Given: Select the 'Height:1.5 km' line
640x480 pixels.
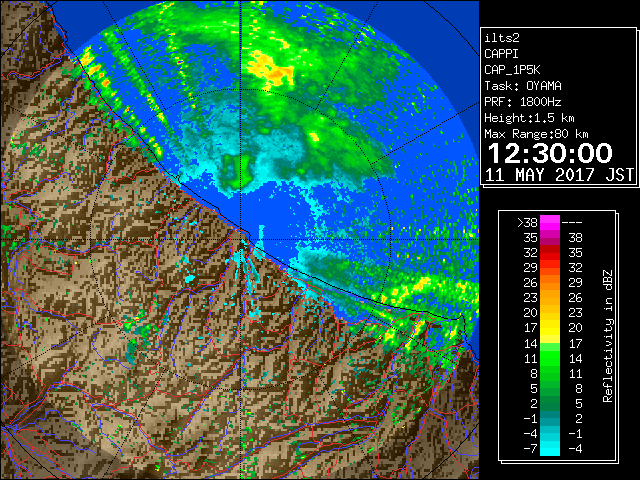Looking at the screenshot, I should 529,118.
